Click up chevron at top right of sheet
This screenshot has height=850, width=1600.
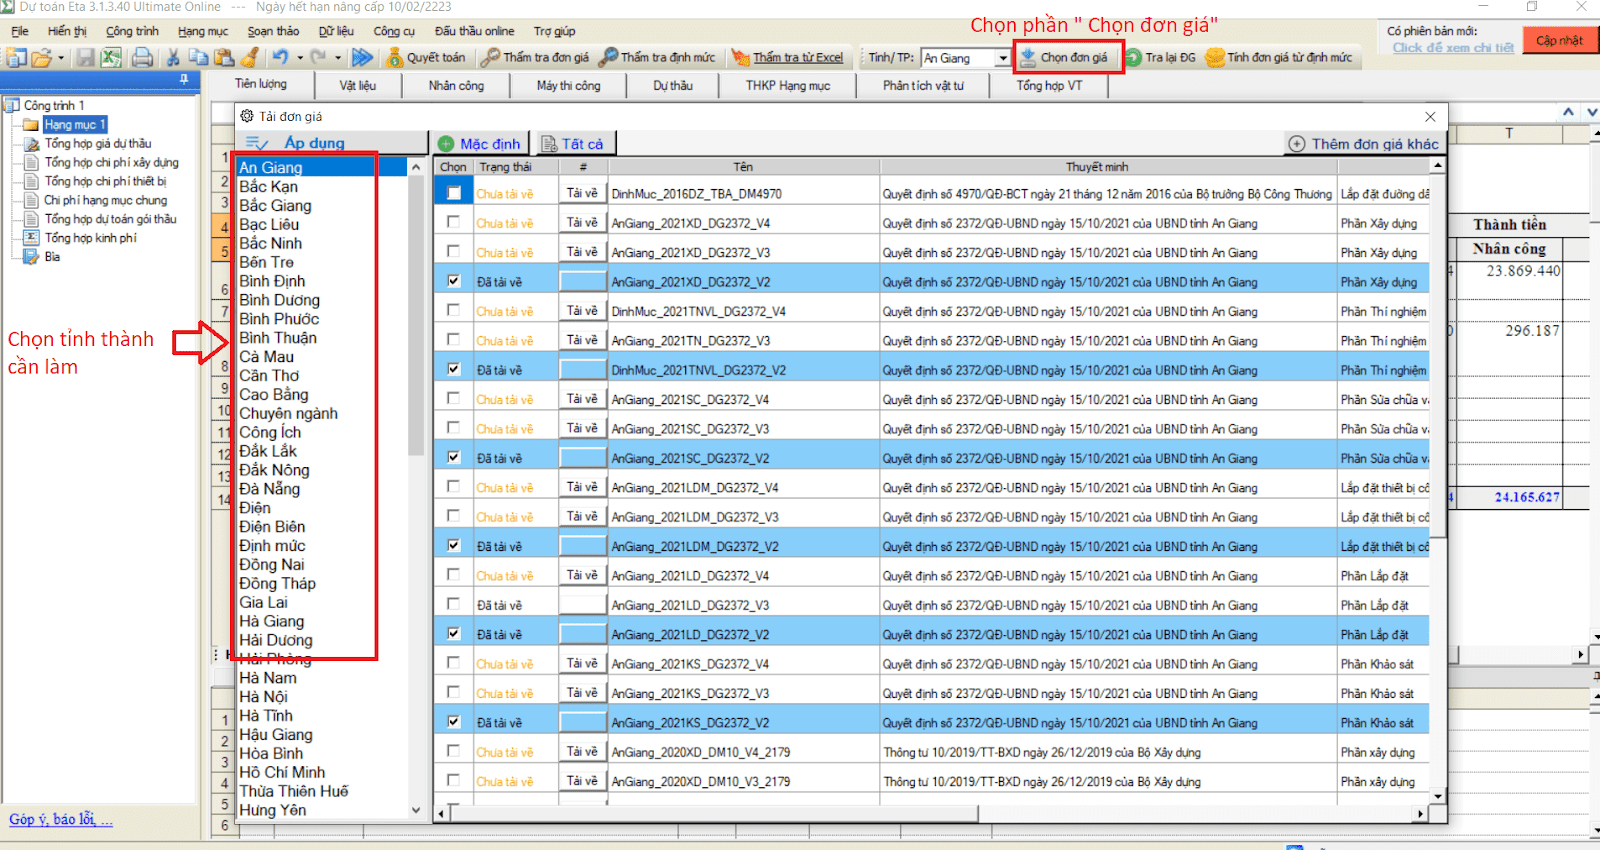pyautogui.click(x=1568, y=112)
